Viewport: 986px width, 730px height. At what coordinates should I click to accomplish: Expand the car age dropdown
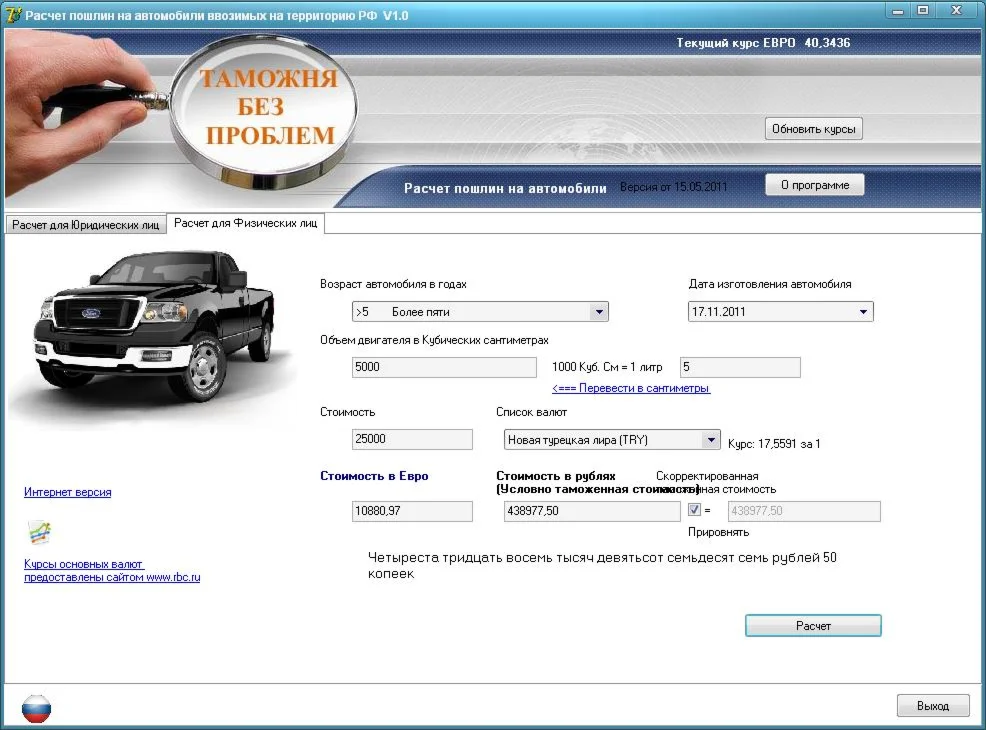click(599, 312)
